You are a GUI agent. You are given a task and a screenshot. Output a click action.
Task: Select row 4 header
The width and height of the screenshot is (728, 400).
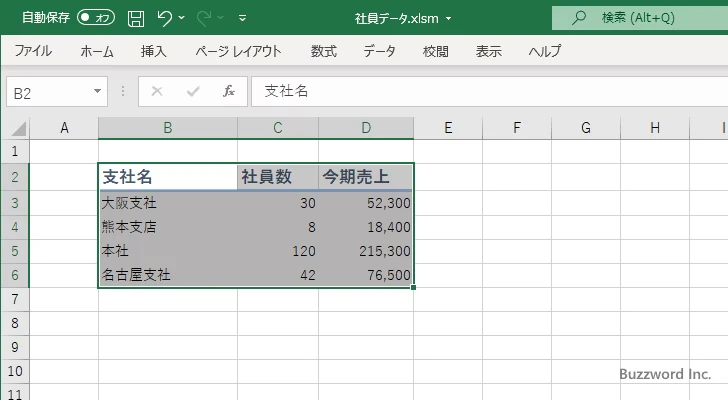coord(15,227)
